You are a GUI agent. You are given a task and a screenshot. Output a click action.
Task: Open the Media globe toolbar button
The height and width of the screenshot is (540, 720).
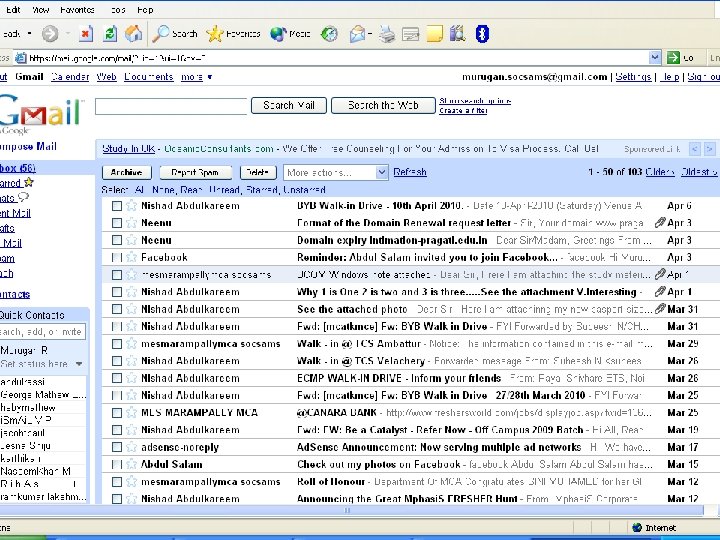point(290,34)
